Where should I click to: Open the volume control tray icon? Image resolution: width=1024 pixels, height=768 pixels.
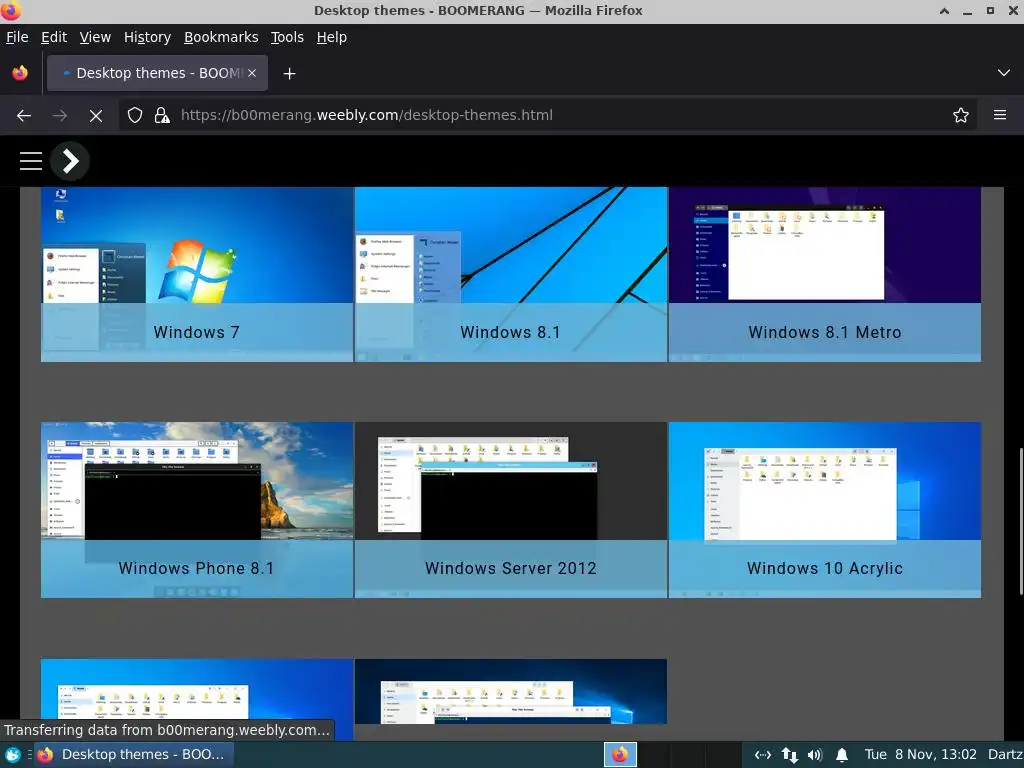(x=815, y=755)
